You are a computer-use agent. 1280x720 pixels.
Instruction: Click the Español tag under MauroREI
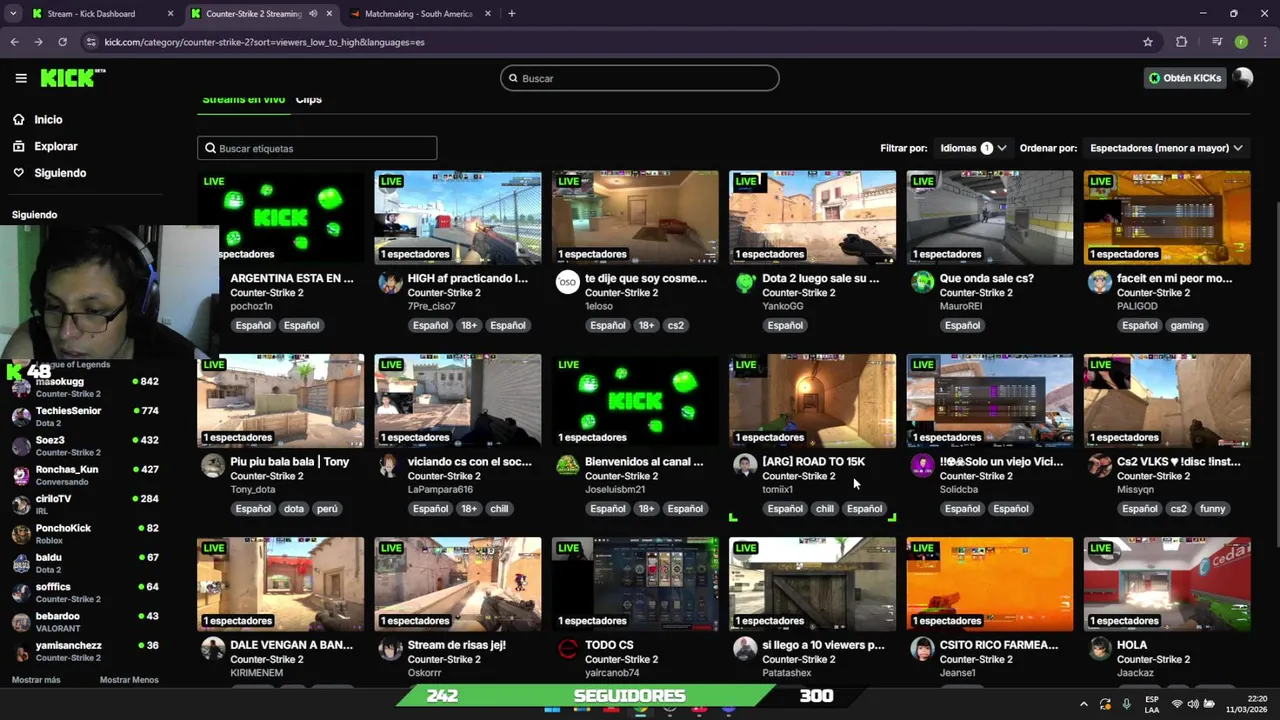coord(962,325)
